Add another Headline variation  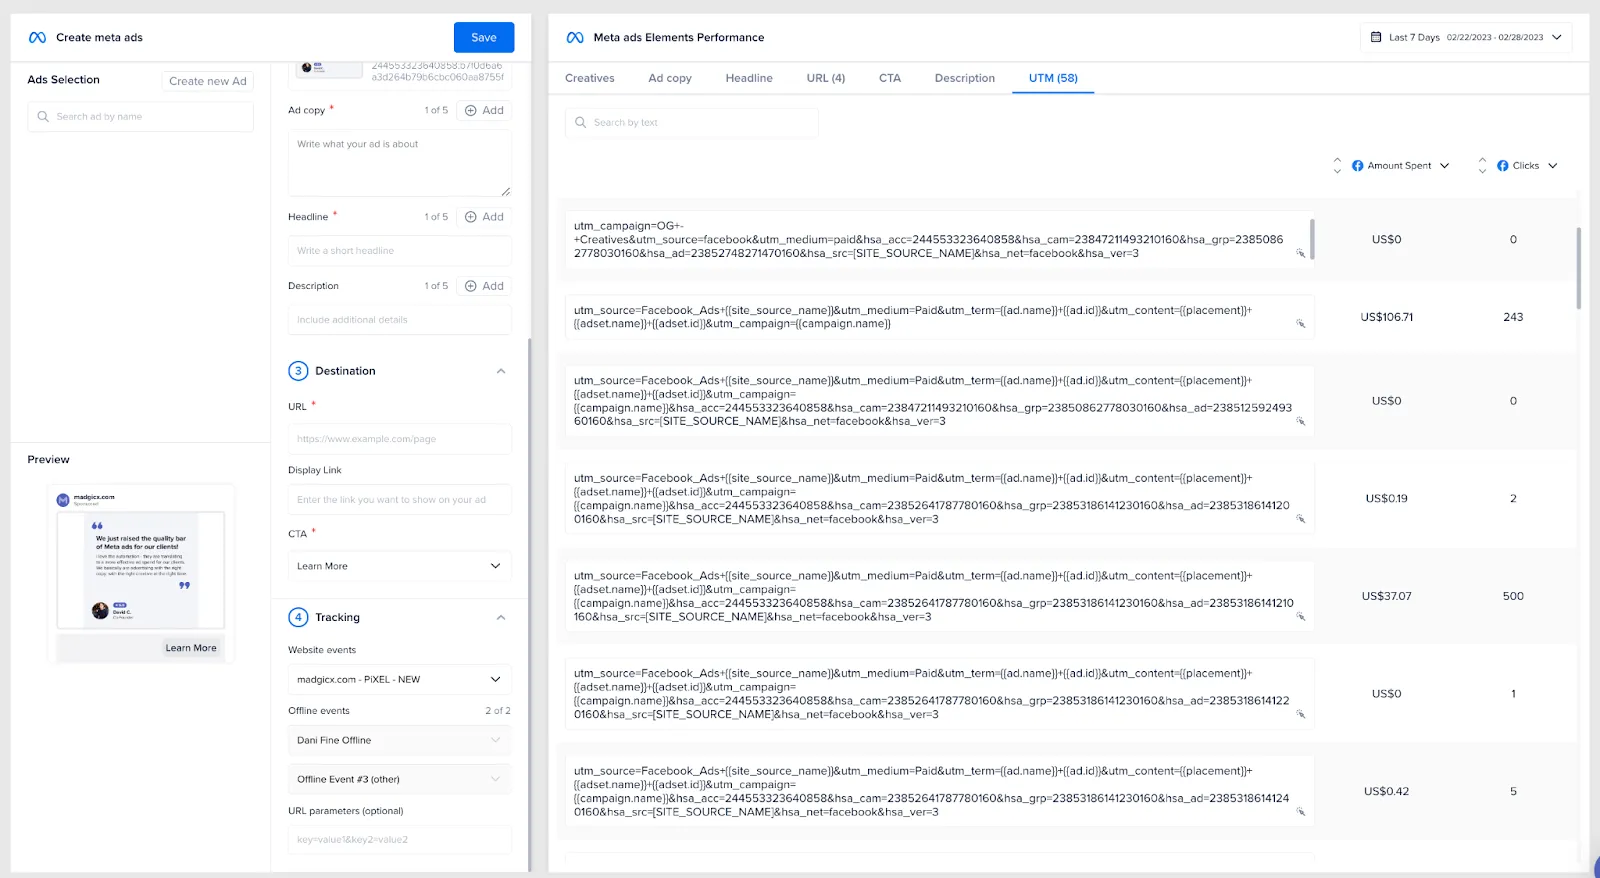484,217
